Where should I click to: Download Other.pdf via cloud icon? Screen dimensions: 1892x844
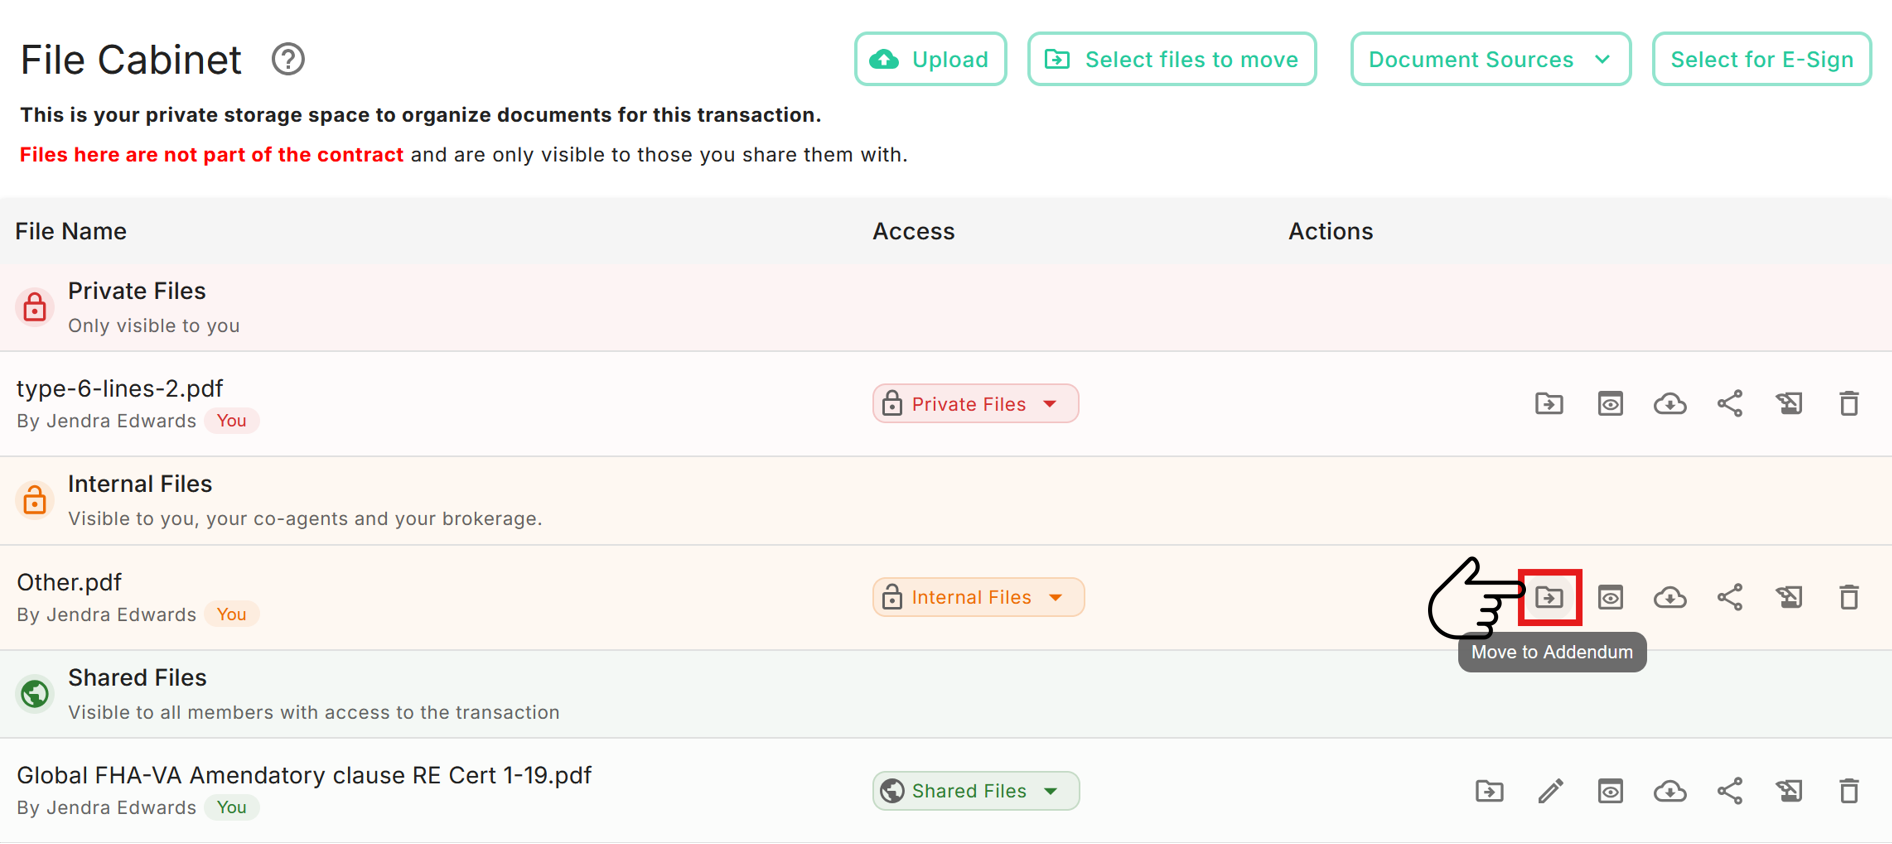pos(1670,597)
